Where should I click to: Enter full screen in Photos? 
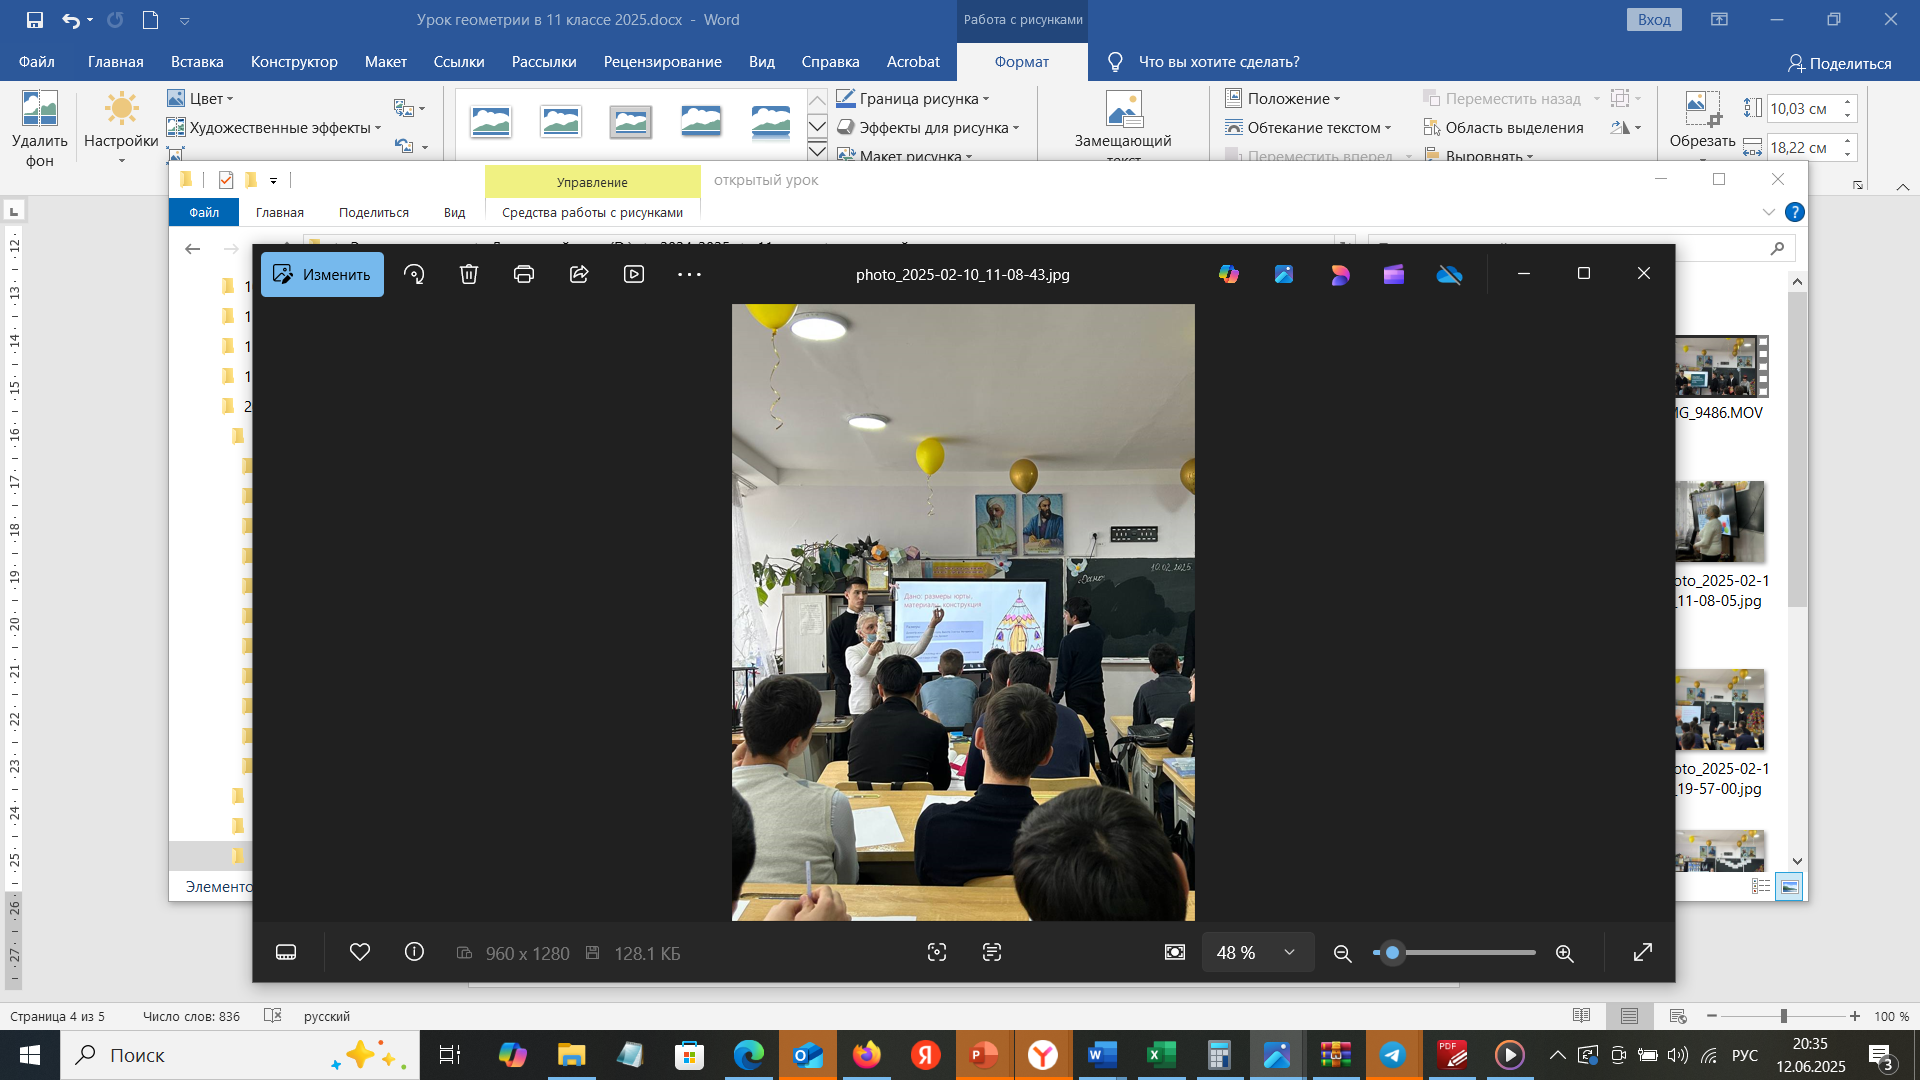pyautogui.click(x=1643, y=952)
